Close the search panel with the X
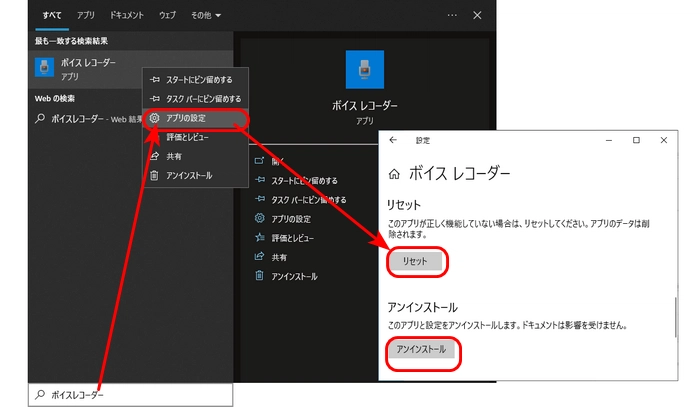The image size is (700, 407). tap(477, 15)
